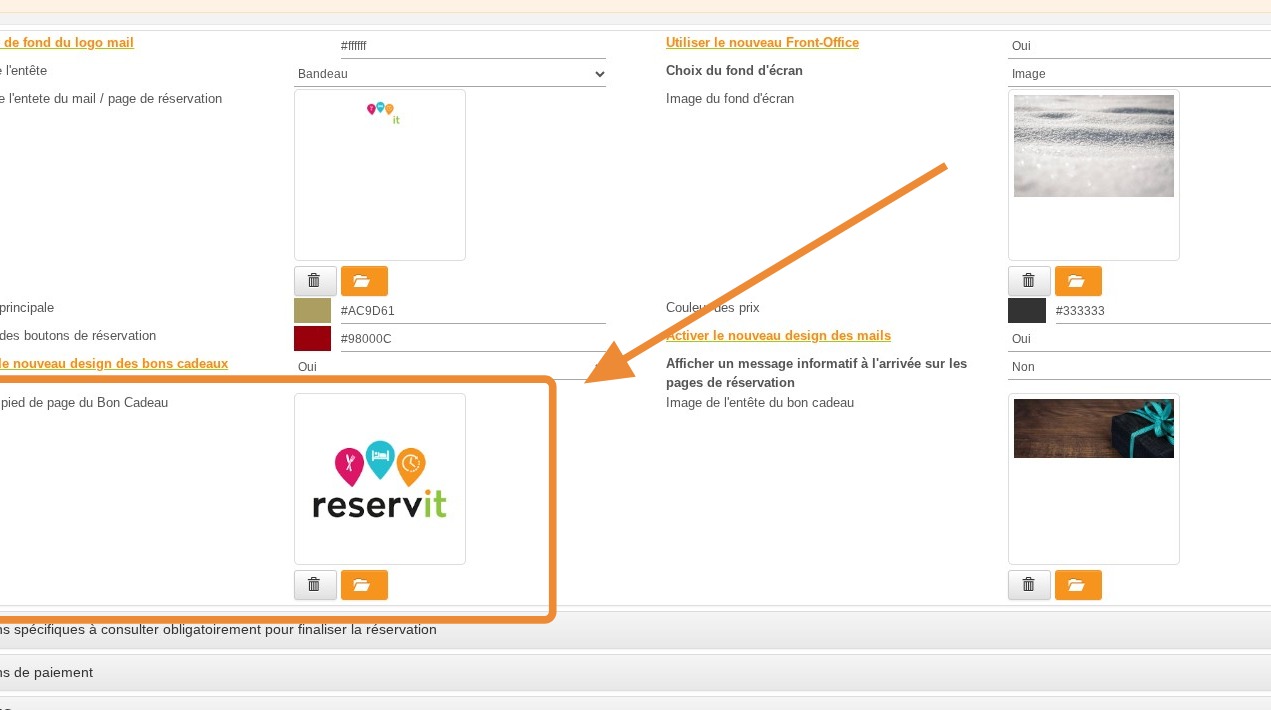Open the 'Utiliser le nouveau Front-Office' Oui field
Screen dimensions: 1271x710
tap(1139, 46)
